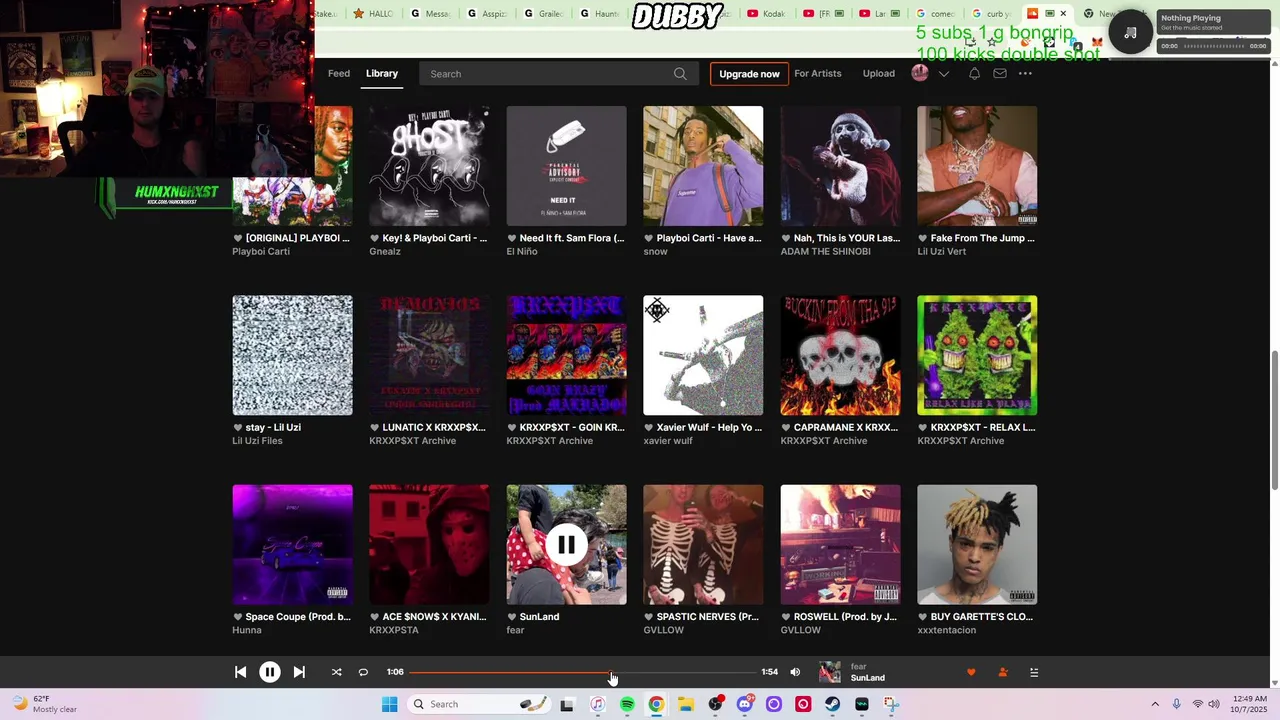
Task: Open Steam from the taskbar
Action: click(832, 704)
